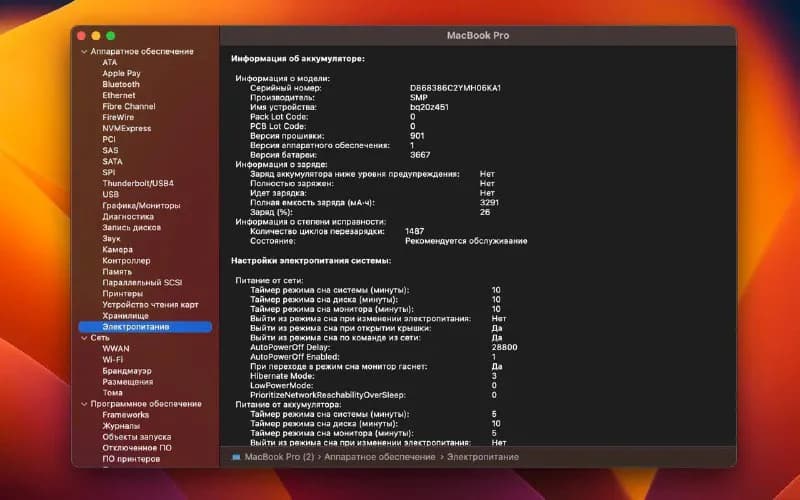The image size is (800, 500).
Task: Select Тома in the sidebar
Action: (x=112, y=393)
